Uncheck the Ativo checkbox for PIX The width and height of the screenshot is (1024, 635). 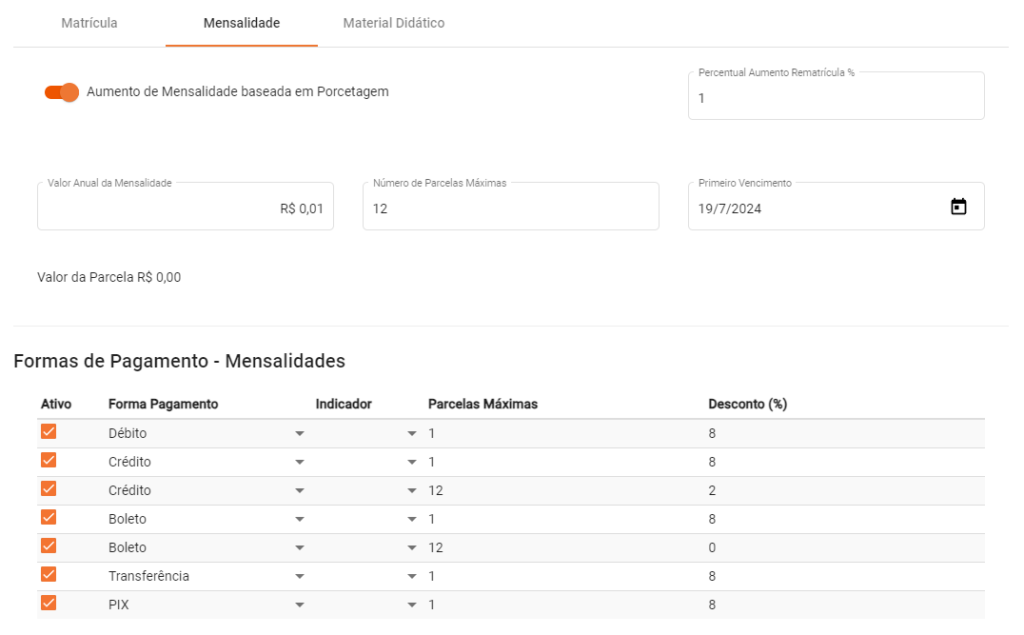pos(48,603)
